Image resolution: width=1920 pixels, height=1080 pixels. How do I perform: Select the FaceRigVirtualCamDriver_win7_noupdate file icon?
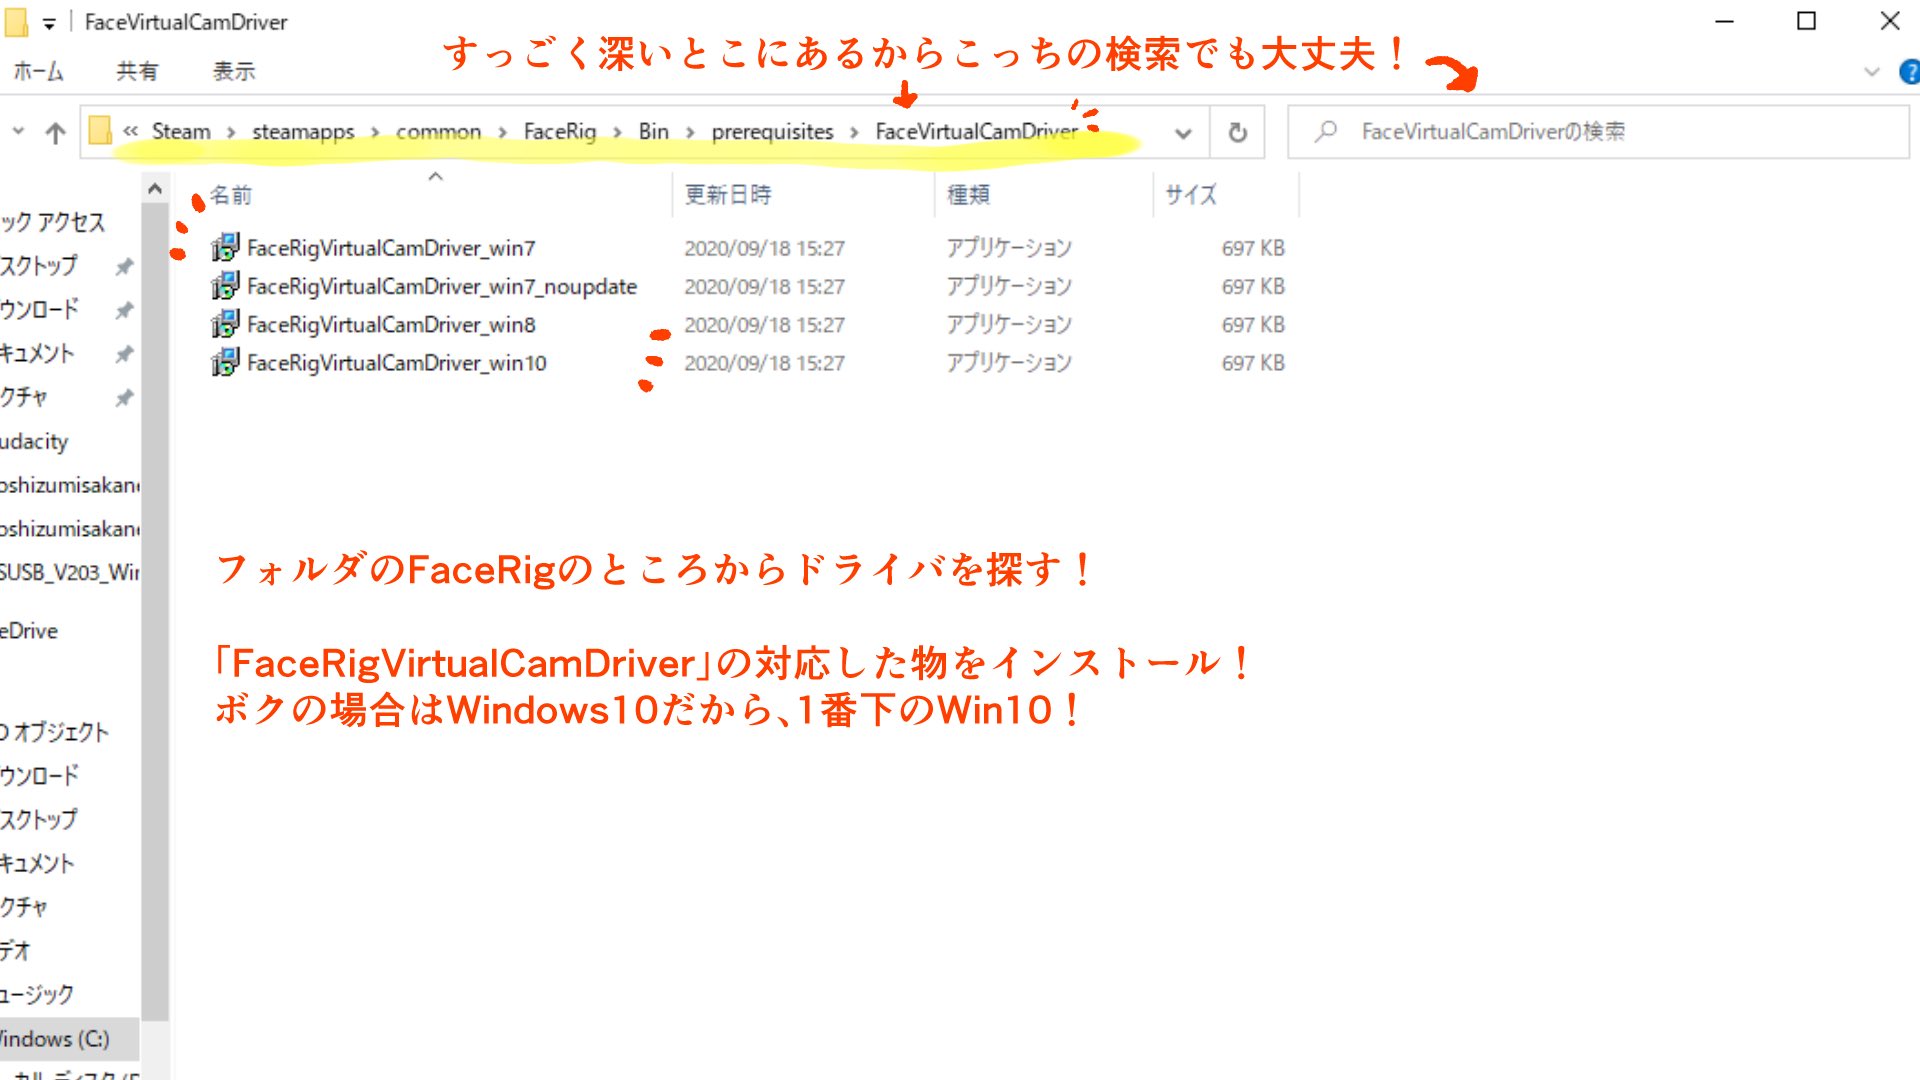coord(225,286)
